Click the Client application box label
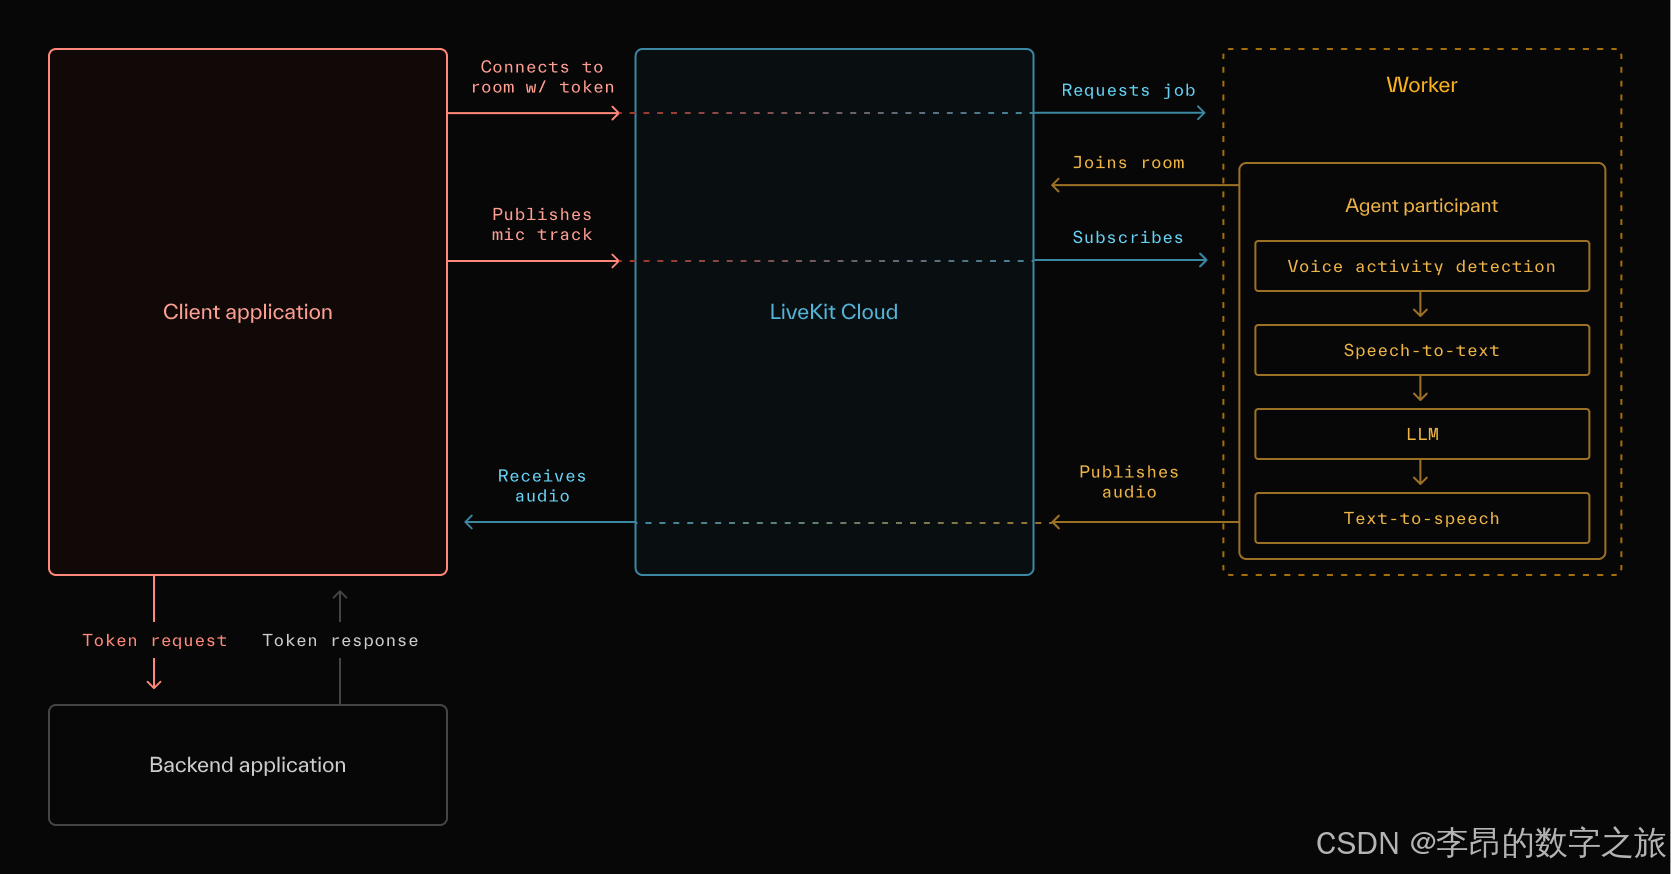Image resolution: width=1671 pixels, height=874 pixels. pos(247,312)
